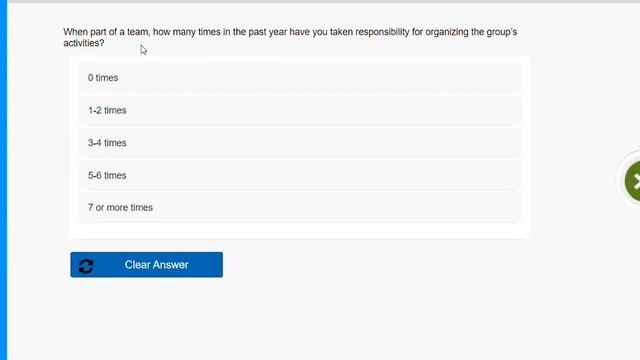Click the word "organizing" in the question
This screenshot has width=640, height=360.
coord(447,32)
